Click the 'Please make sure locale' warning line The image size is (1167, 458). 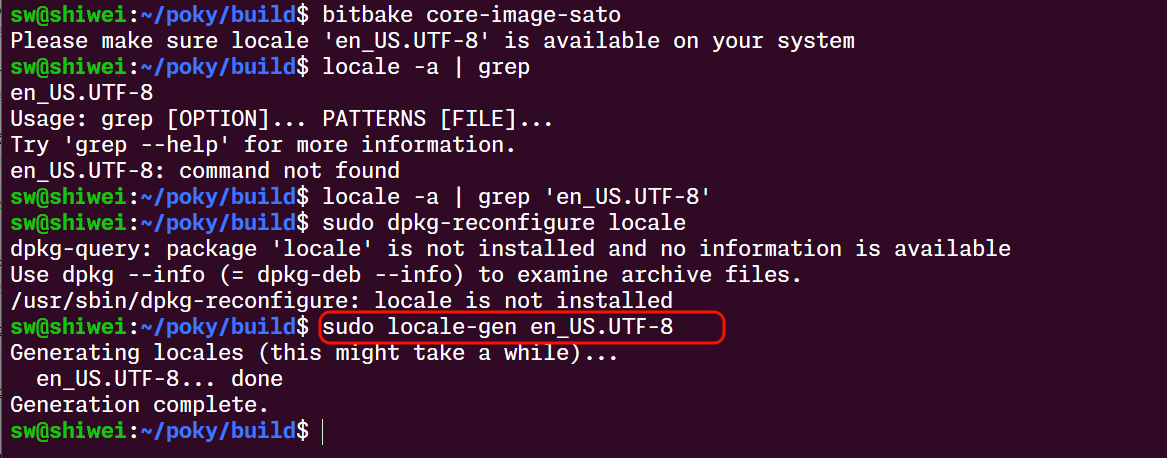click(432, 41)
